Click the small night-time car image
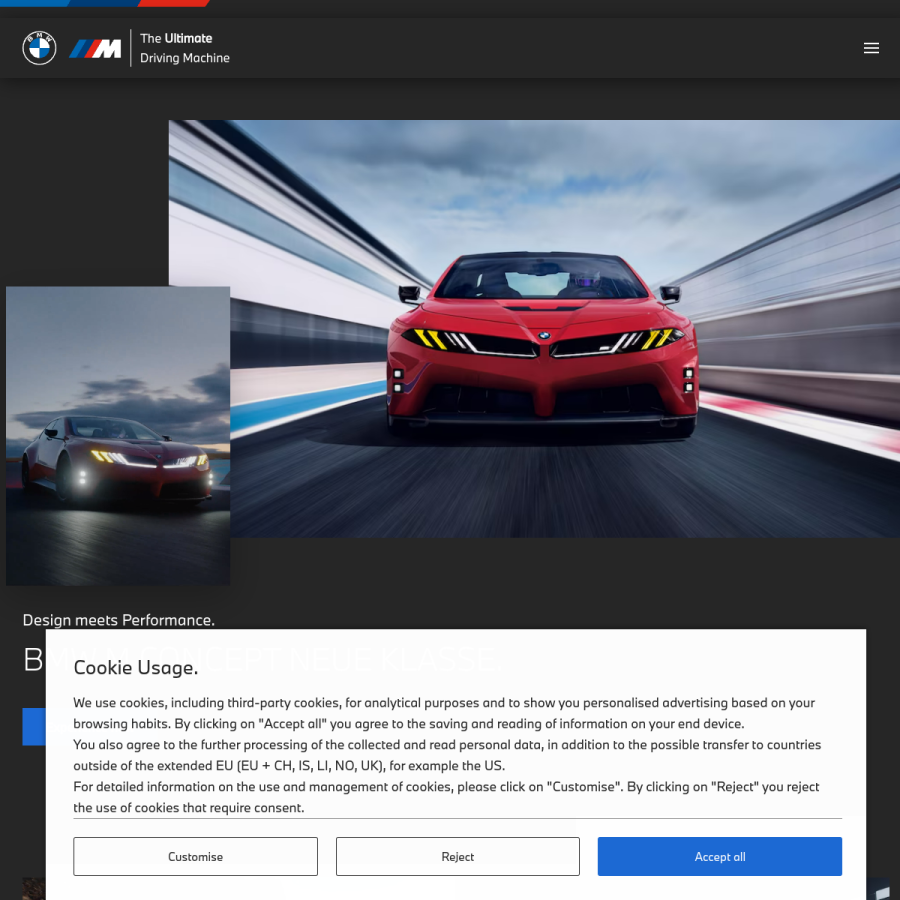Image resolution: width=900 pixels, height=900 pixels. (118, 436)
